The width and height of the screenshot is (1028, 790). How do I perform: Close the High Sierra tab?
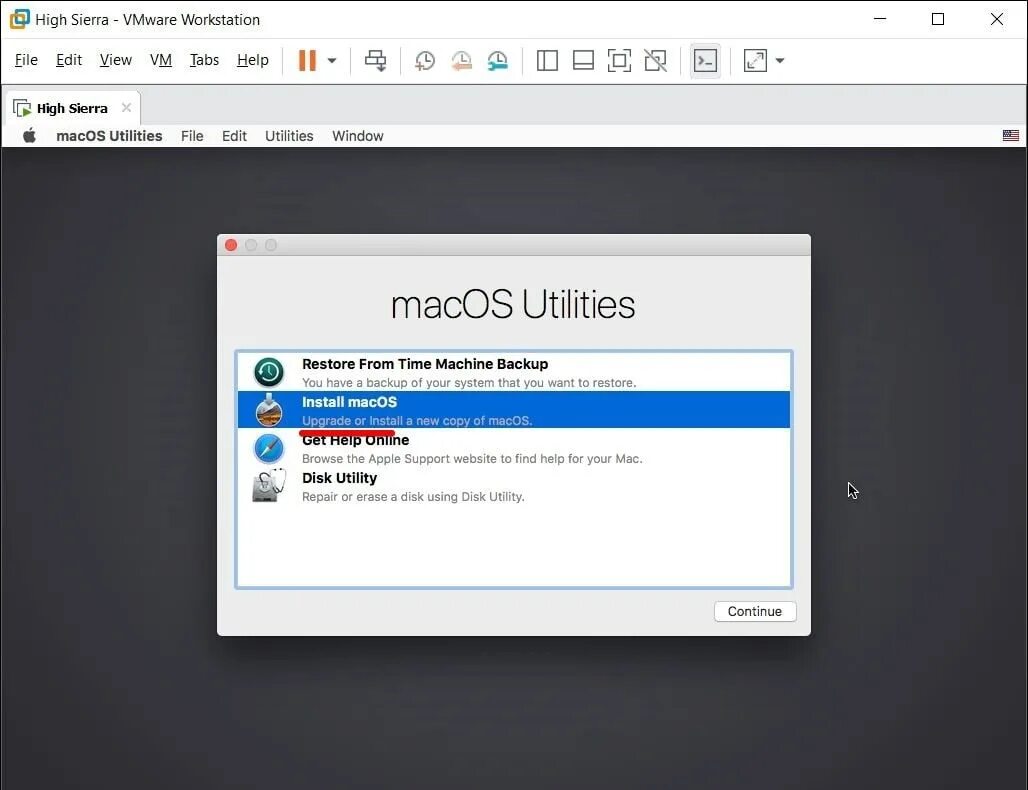[x=126, y=108]
